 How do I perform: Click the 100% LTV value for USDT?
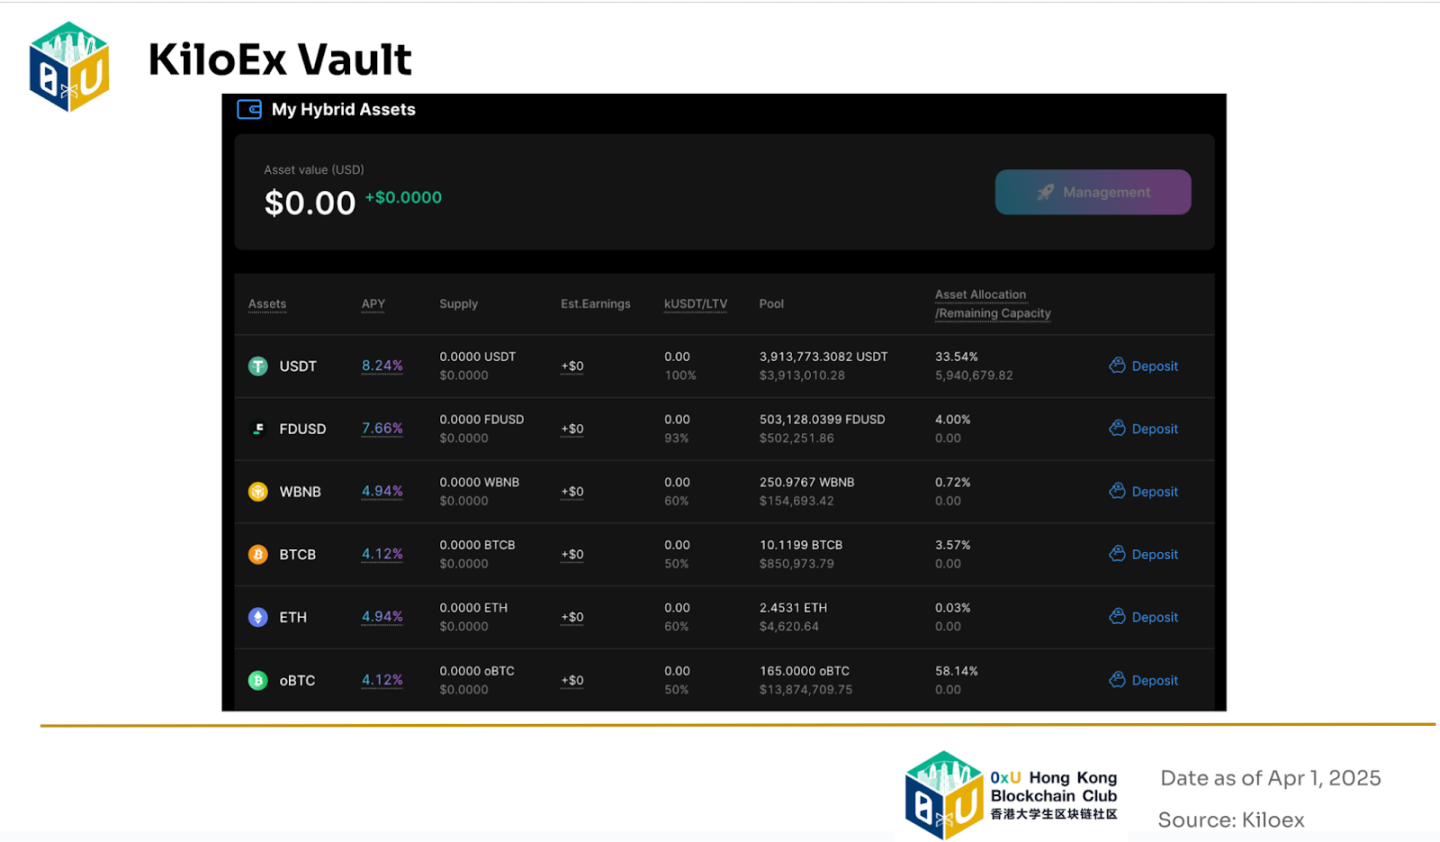[680, 376]
